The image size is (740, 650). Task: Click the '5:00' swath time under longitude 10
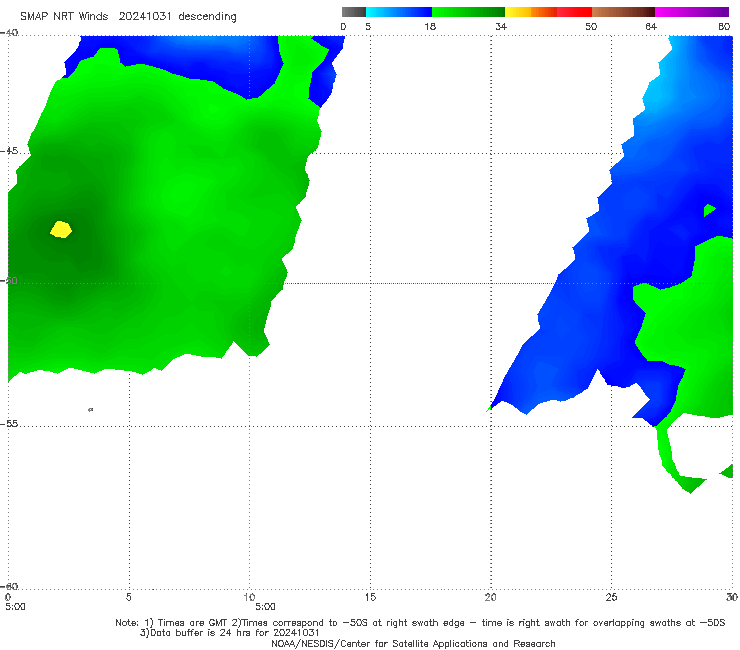pyautogui.click(x=265, y=607)
